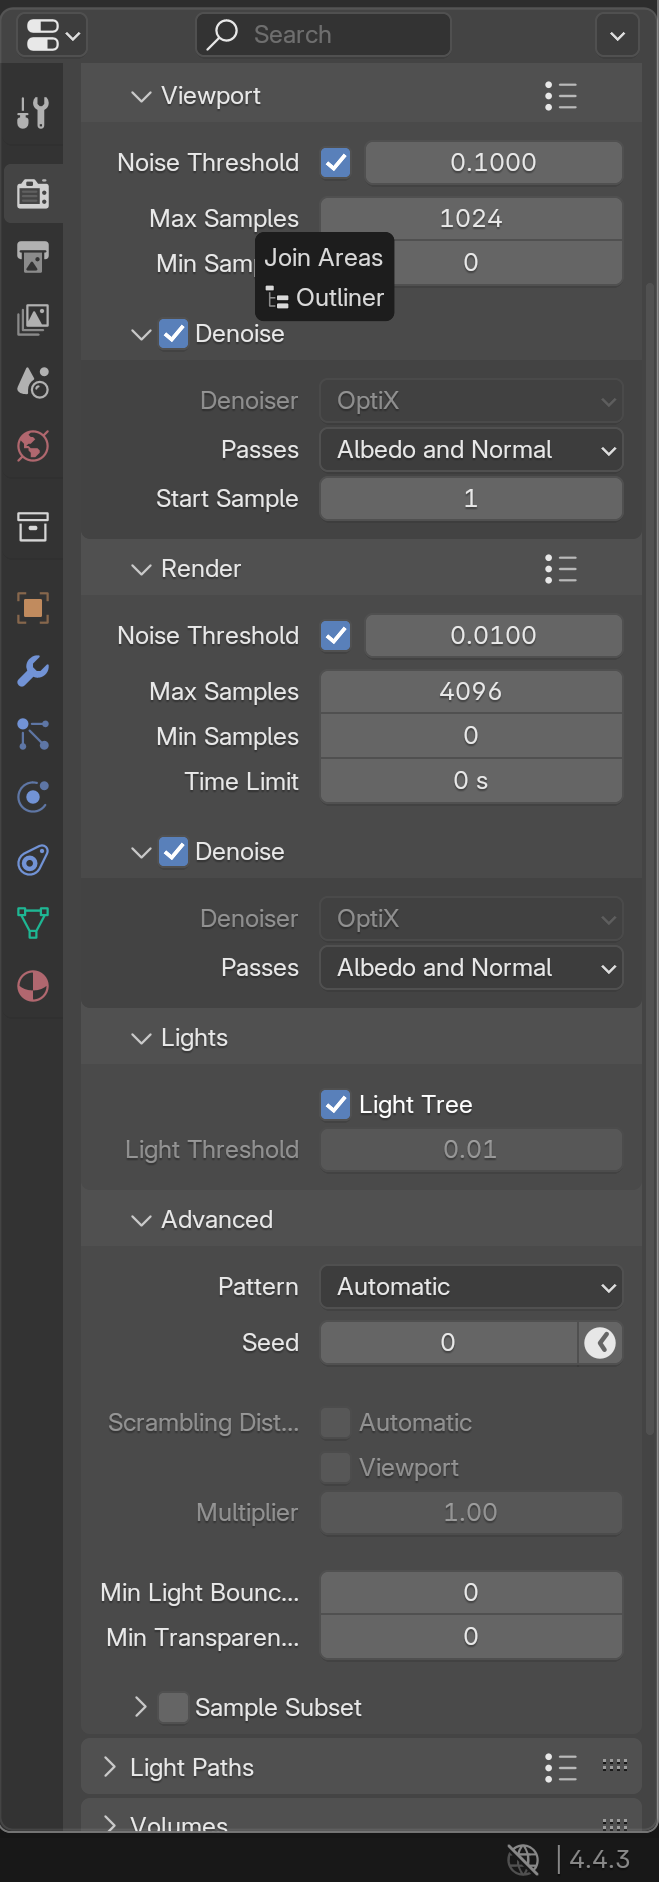Open the Particles properties tab
This screenshot has width=659, height=1882.
[33, 734]
